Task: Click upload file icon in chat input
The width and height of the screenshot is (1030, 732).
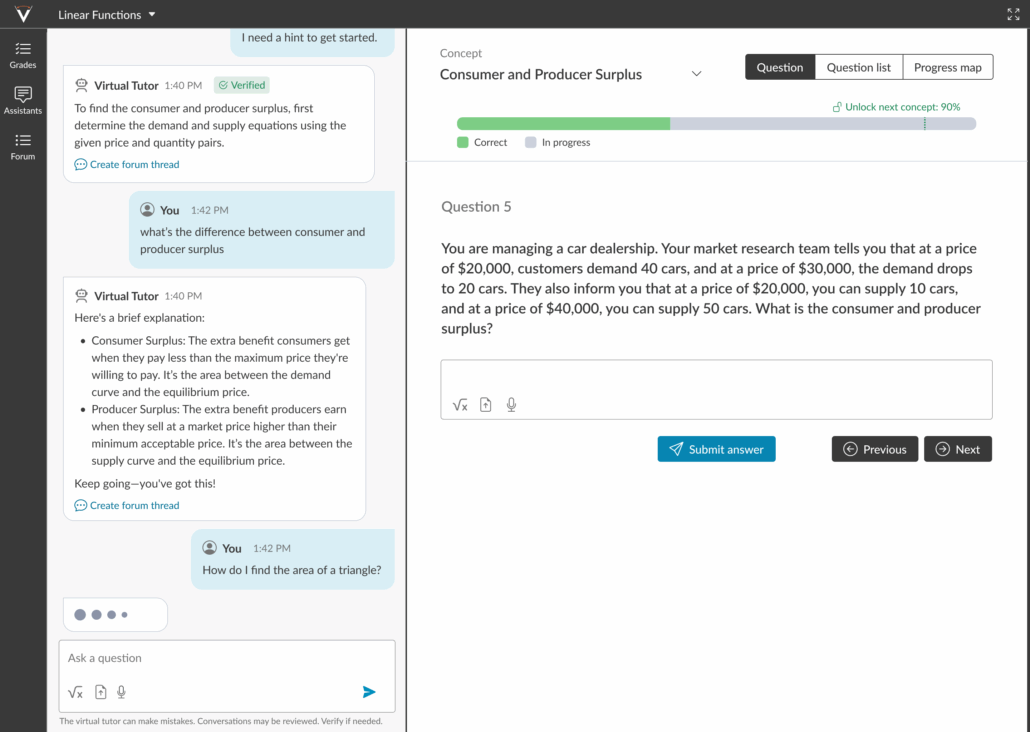Action: [100, 692]
